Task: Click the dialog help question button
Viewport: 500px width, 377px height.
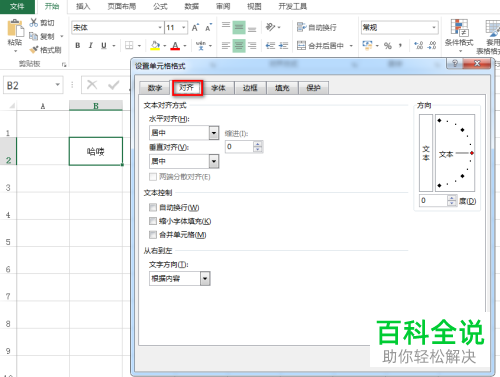Action: pyautogui.click(x=455, y=63)
